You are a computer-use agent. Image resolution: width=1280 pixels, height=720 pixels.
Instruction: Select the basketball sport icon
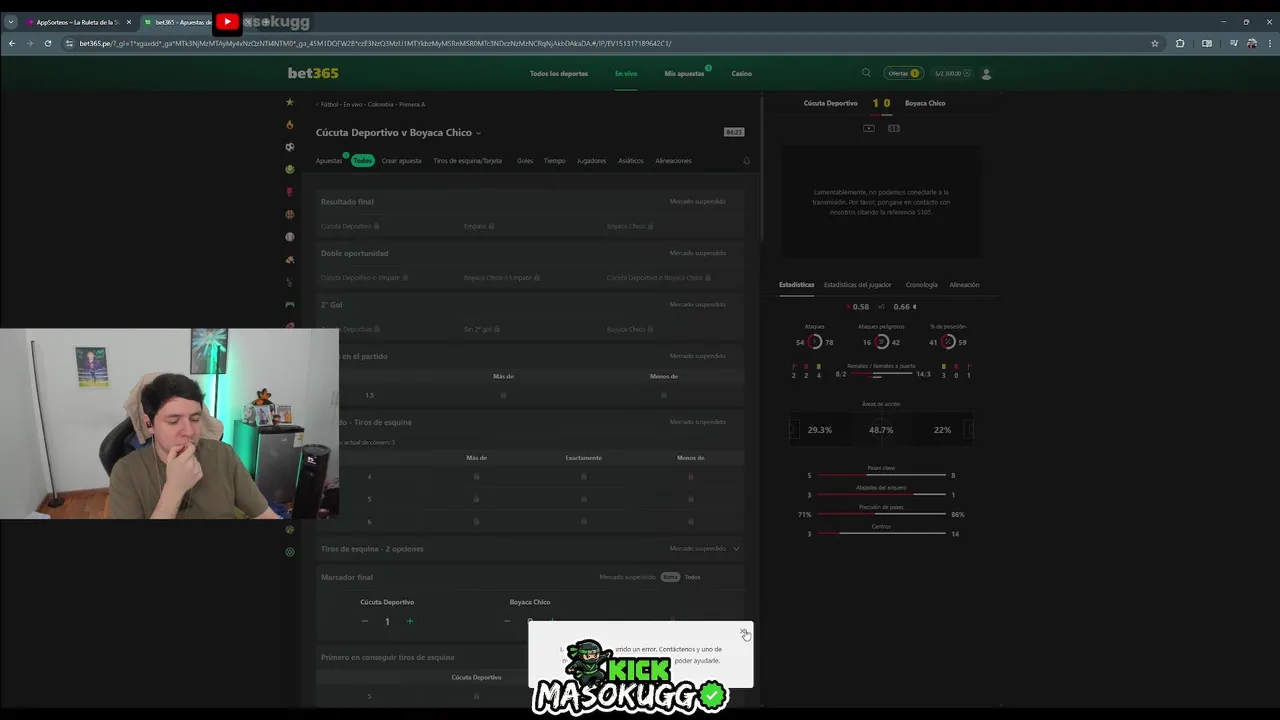click(290, 214)
